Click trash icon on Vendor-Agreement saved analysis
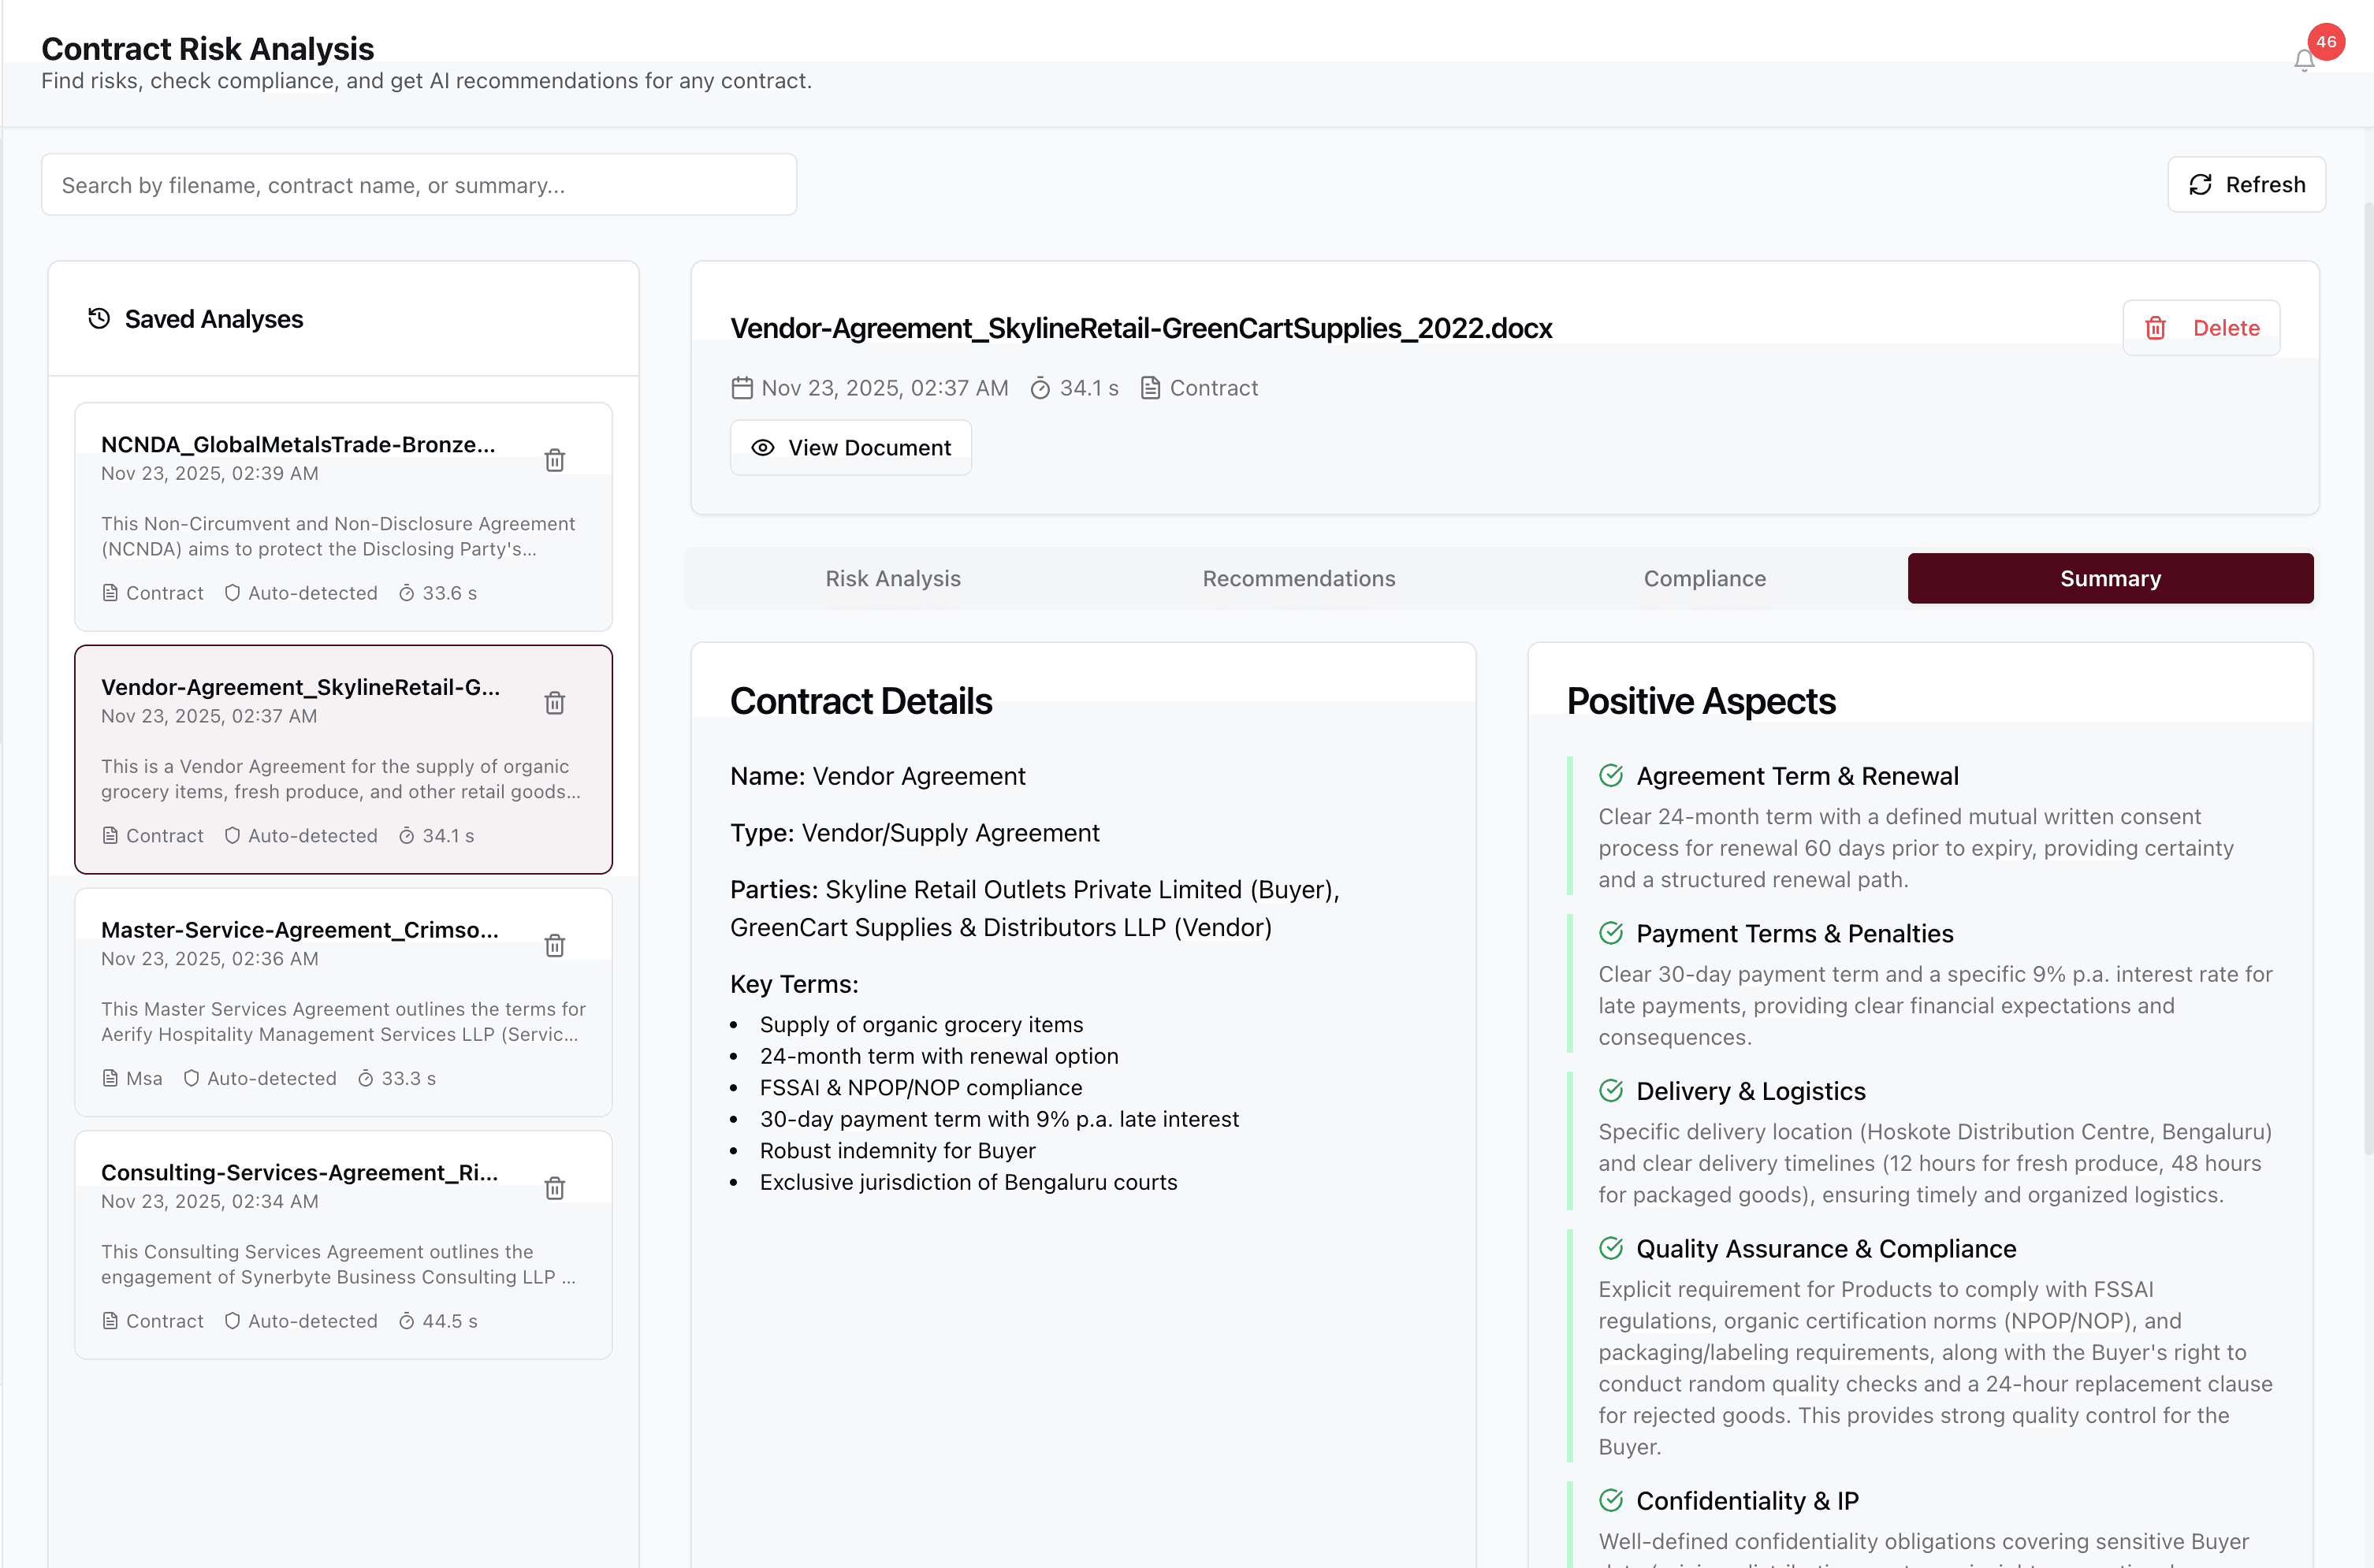 555,703
